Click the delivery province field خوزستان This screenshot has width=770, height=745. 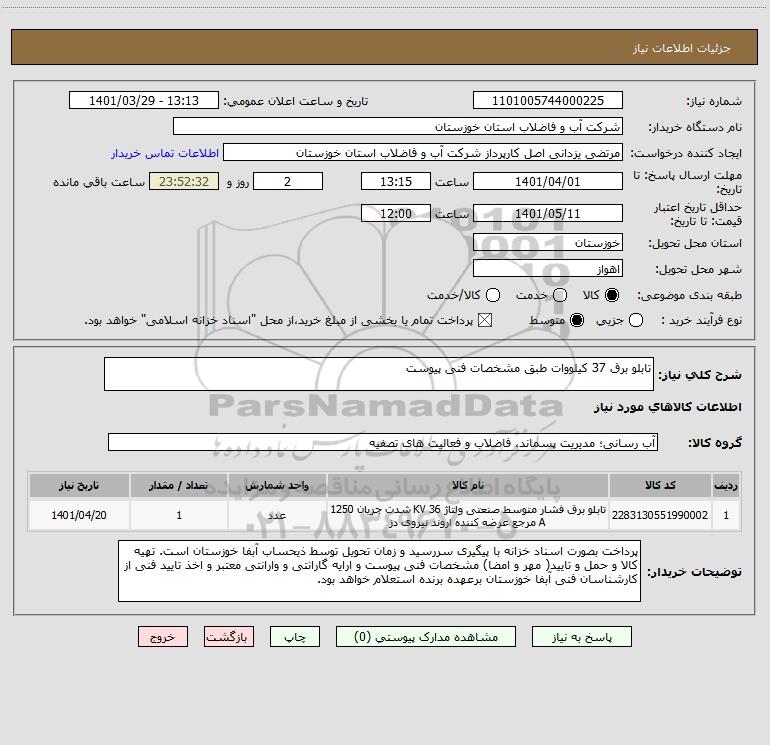(x=548, y=243)
